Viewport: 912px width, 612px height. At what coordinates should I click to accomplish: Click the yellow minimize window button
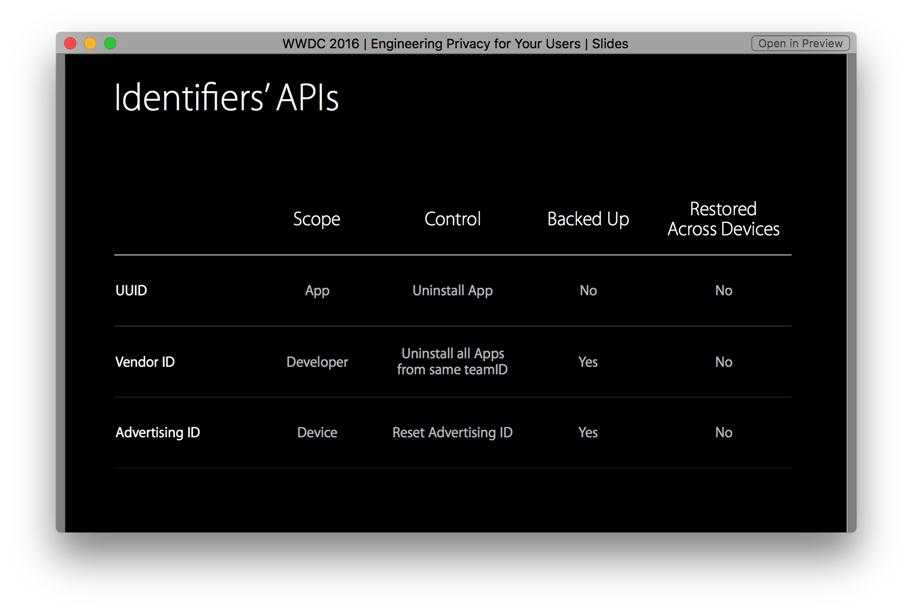[90, 44]
